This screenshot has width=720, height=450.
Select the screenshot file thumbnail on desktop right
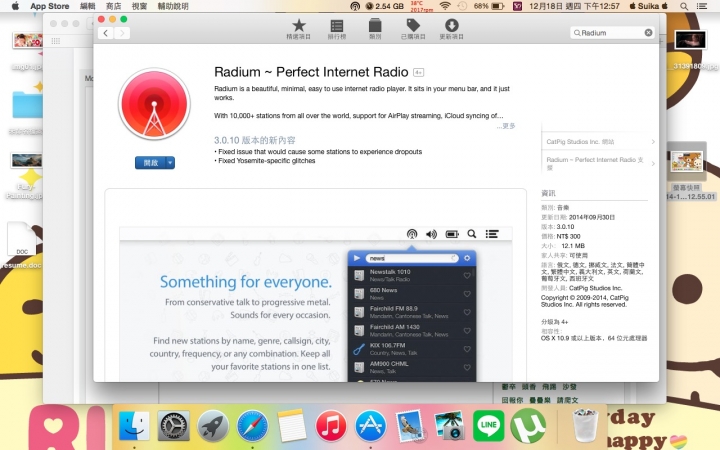point(687,162)
